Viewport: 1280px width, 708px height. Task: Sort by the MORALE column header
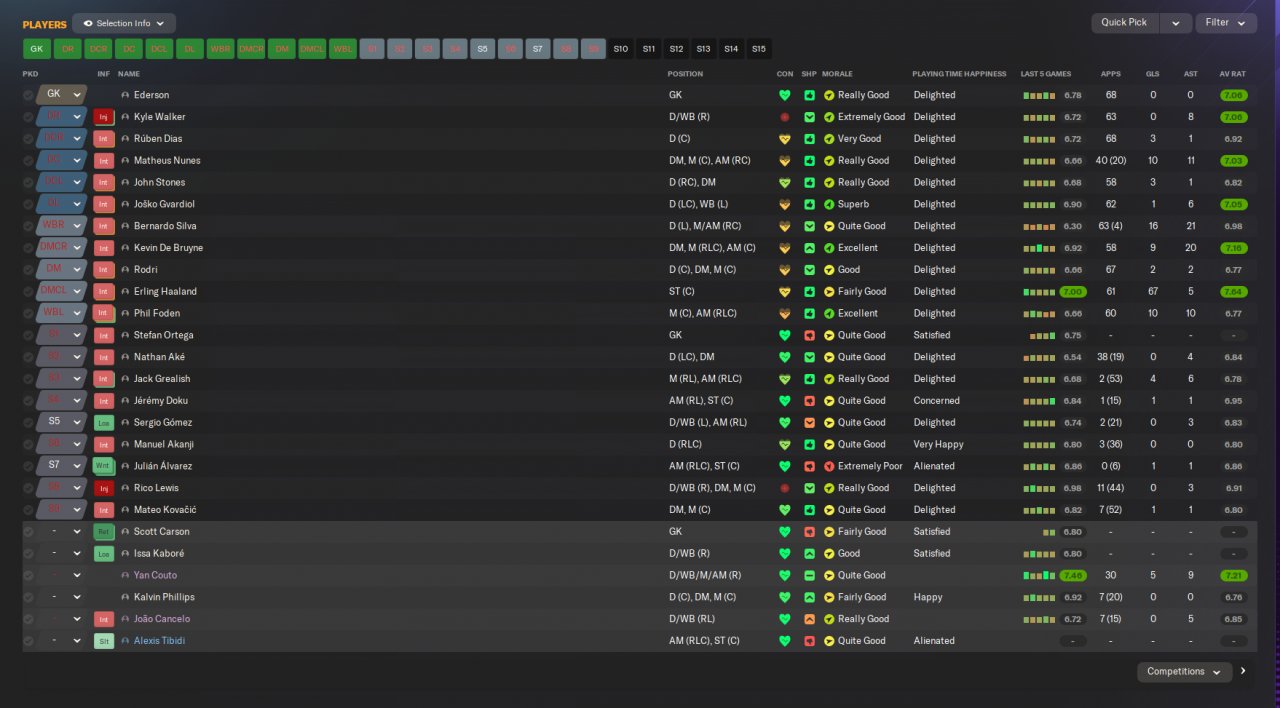coord(838,74)
